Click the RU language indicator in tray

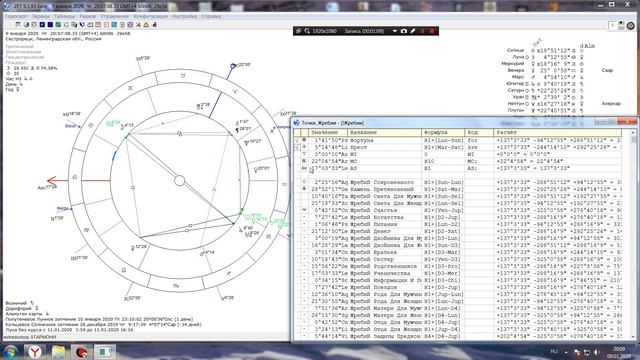pos(554,351)
